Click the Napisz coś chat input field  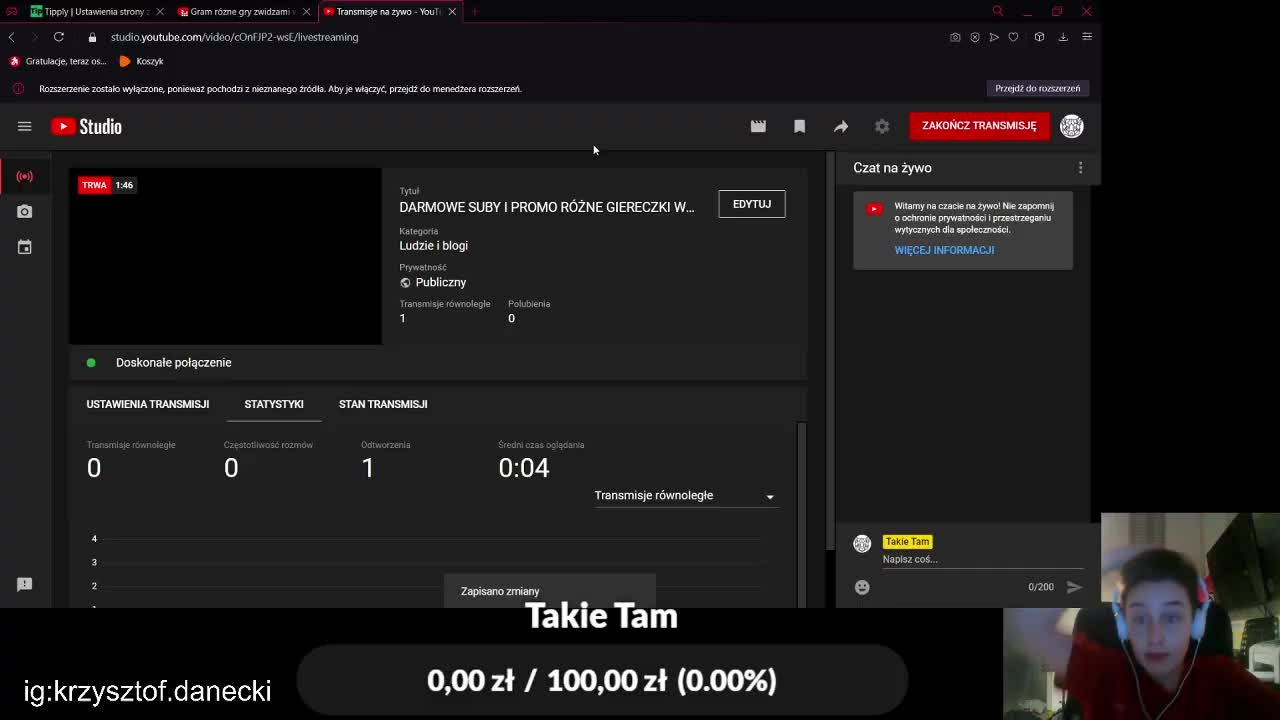click(x=982, y=560)
